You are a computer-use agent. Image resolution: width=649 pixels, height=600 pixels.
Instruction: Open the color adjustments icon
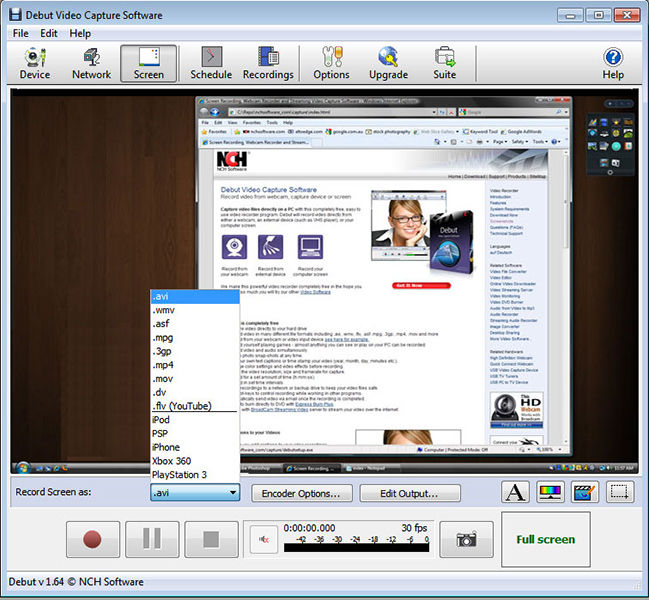pyautogui.click(x=549, y=492)
